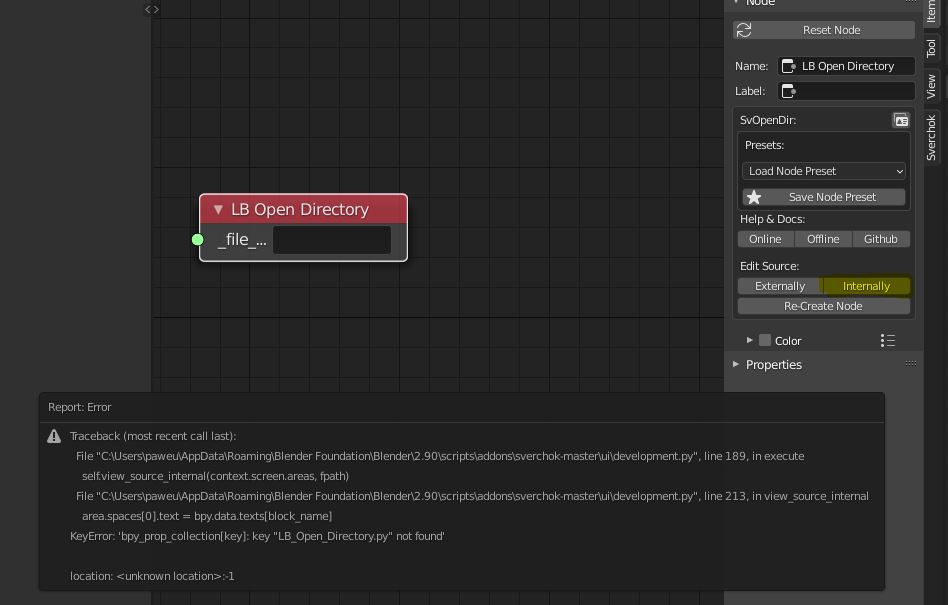
Task: Open the Load Node Preset dropdown
Action: (x=823, y=171)
